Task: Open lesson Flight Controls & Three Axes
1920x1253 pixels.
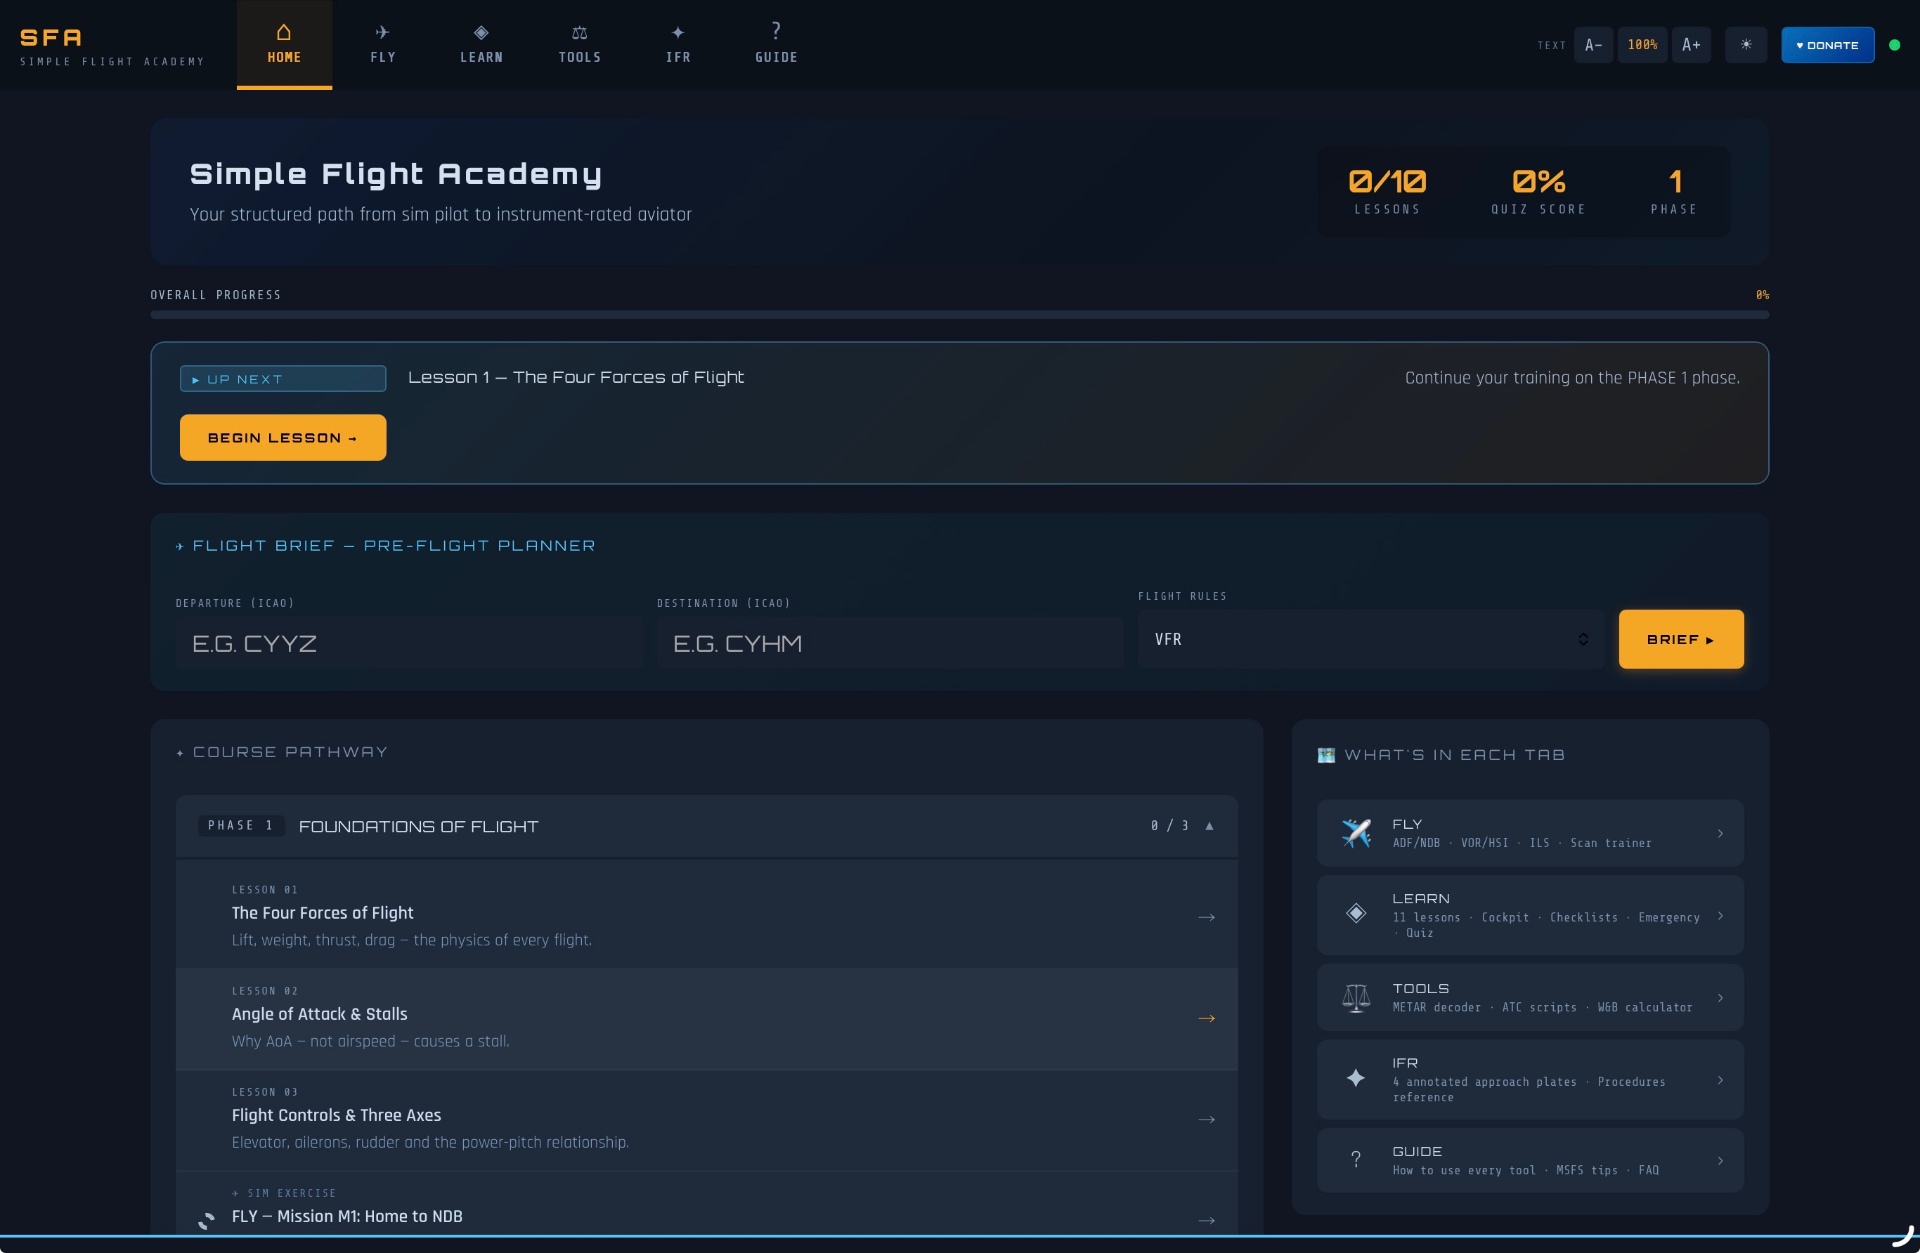Action: coord(707,1119)
